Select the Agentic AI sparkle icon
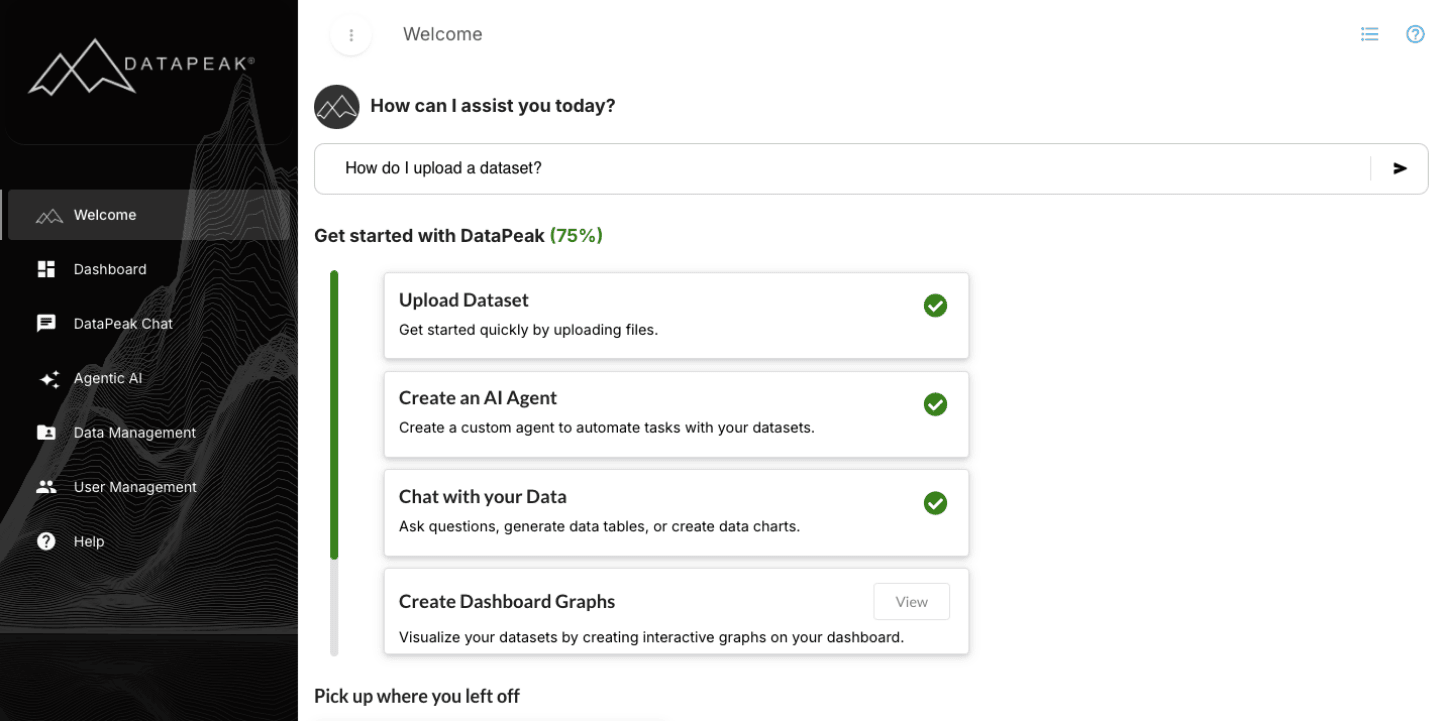Image resolution: width=1439 pixels, height=721 pixels. click(46, 378)
